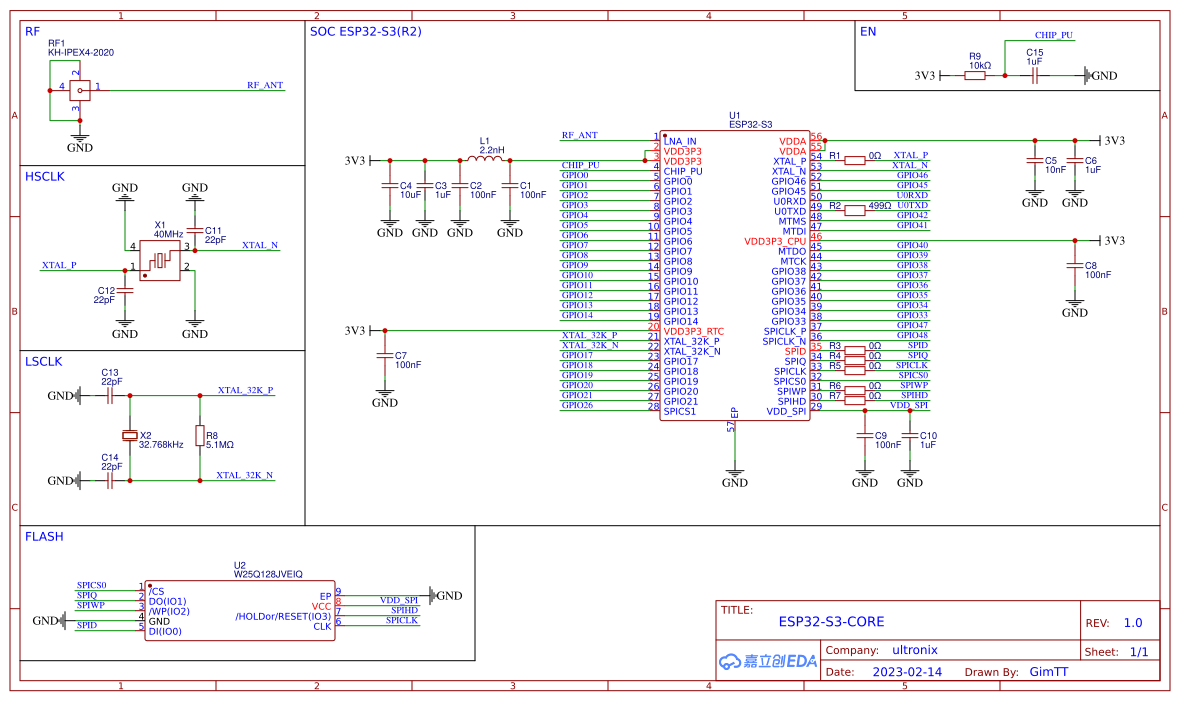Select capacitor C7 100nF
The image size is (1180, 701).
tap(385, 355)
